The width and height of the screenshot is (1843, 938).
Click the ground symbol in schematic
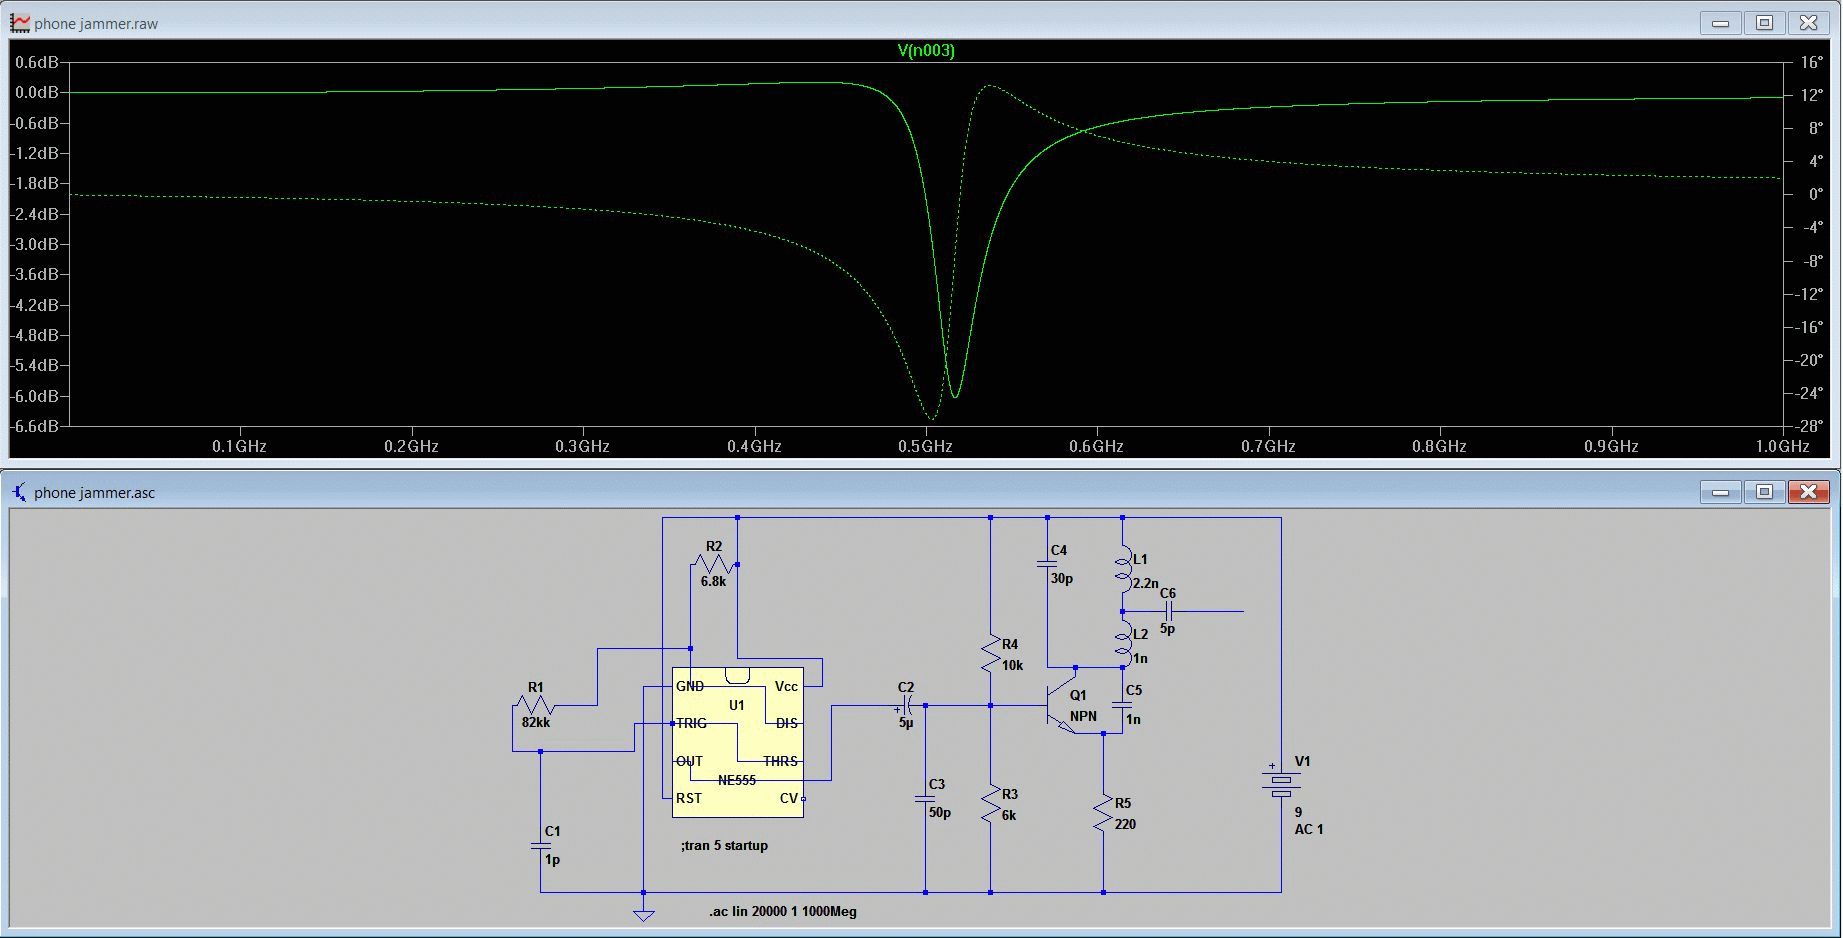pyautogui.click(x=644, y=912)
